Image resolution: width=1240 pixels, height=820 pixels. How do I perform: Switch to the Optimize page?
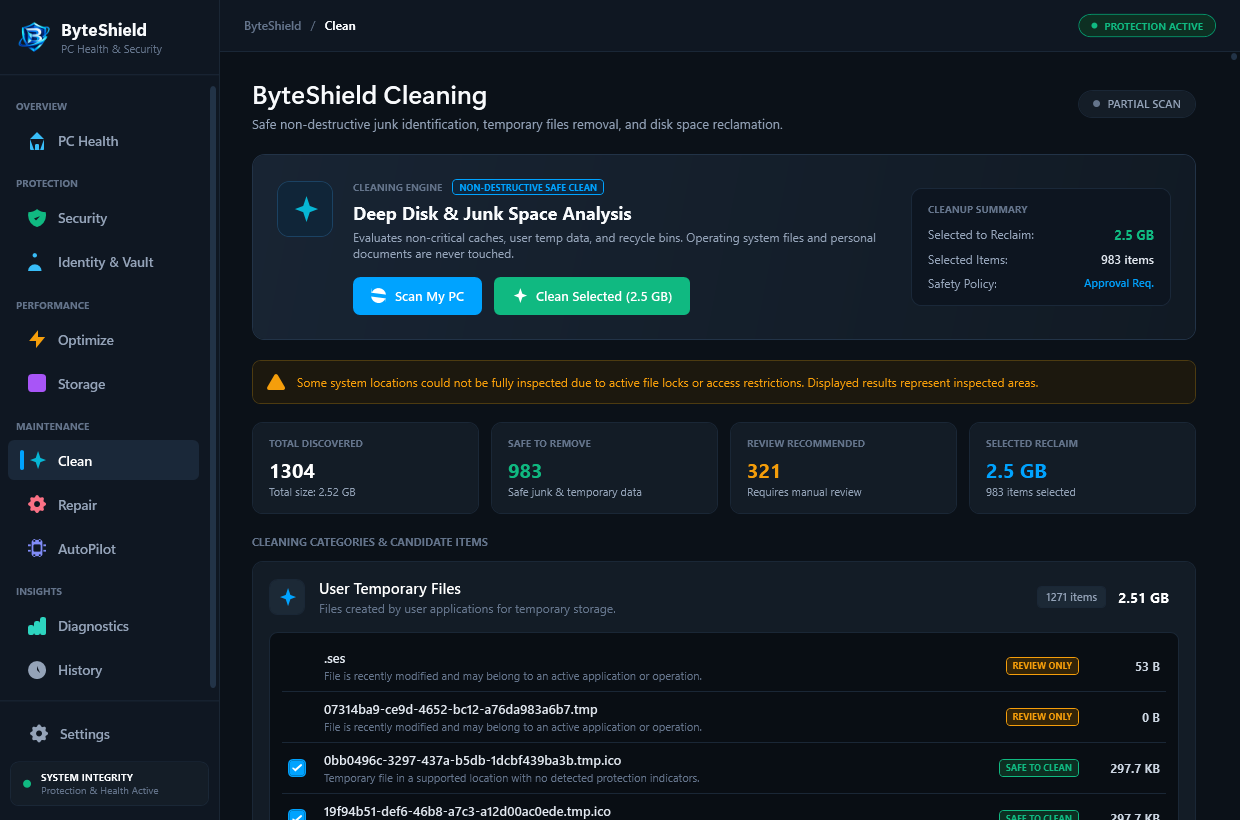coord(103,340)
